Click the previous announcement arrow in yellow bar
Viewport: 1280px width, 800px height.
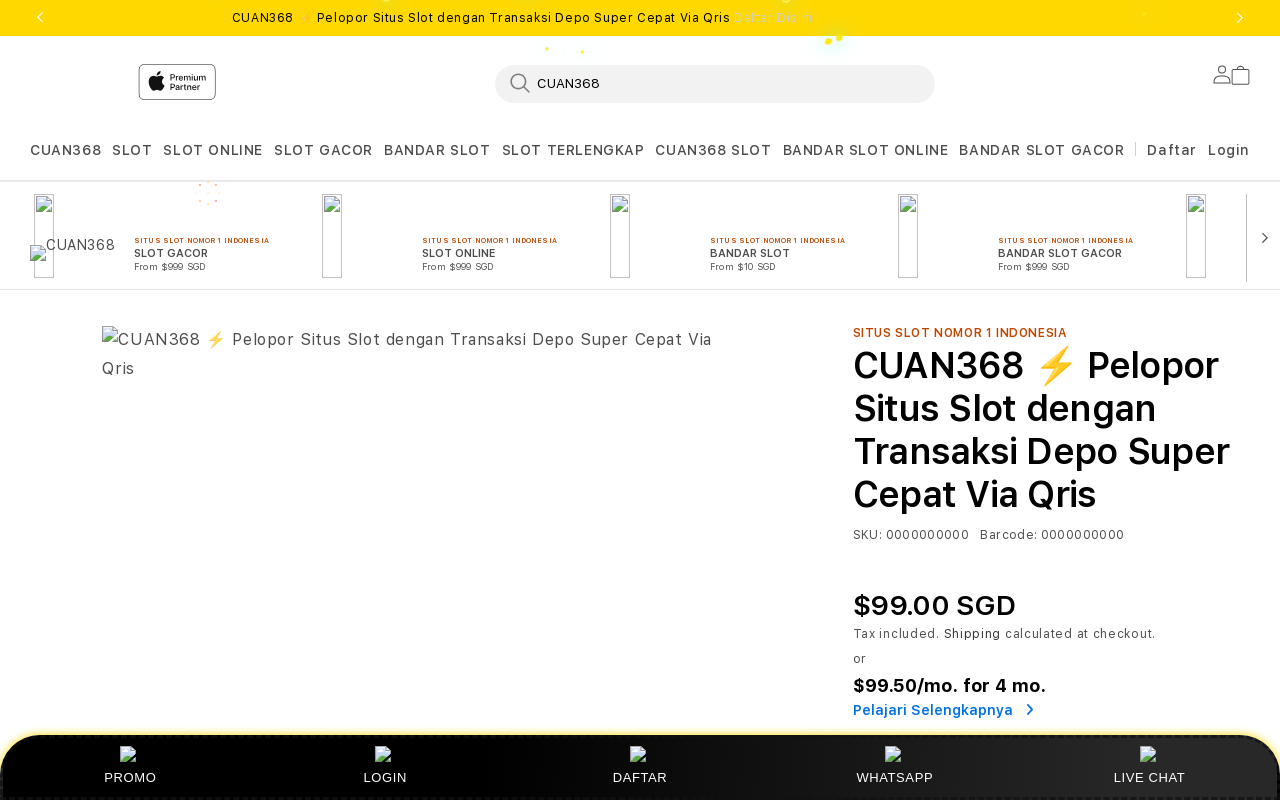coord(40,17)
